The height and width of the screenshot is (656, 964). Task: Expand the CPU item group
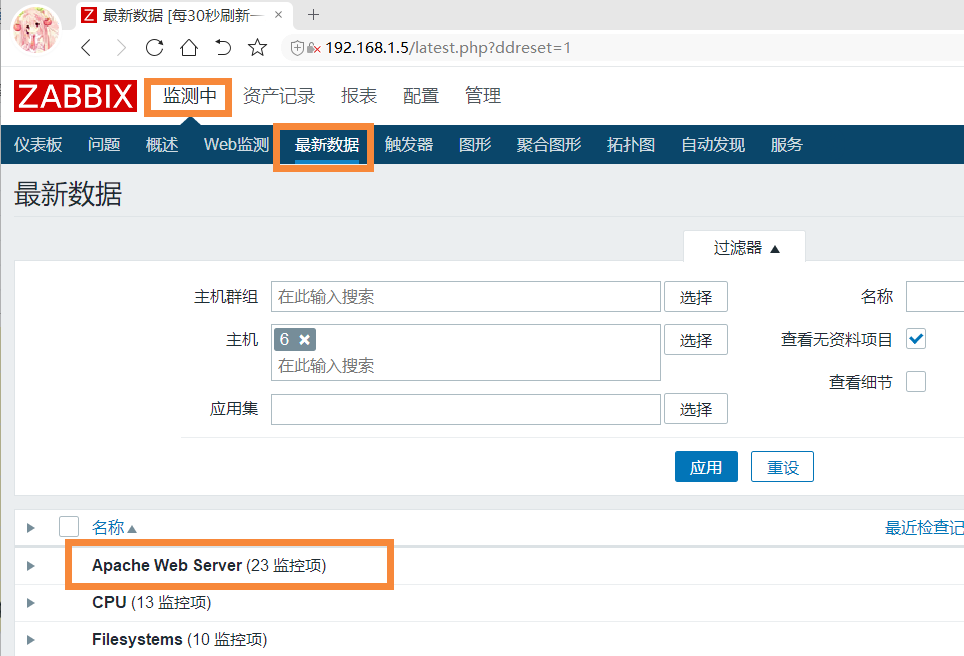(31, 603)
